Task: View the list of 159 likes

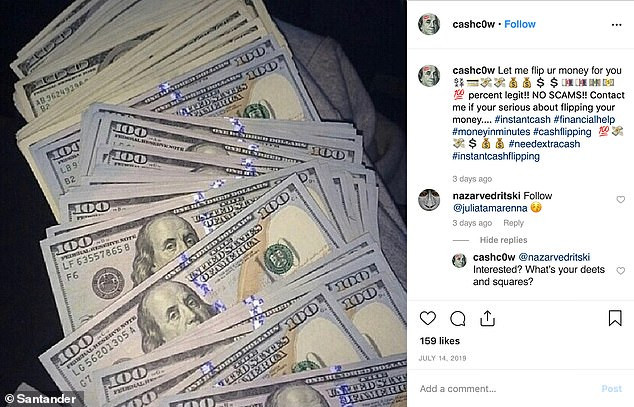Action: pyautogui.click(x=440, y=341)
